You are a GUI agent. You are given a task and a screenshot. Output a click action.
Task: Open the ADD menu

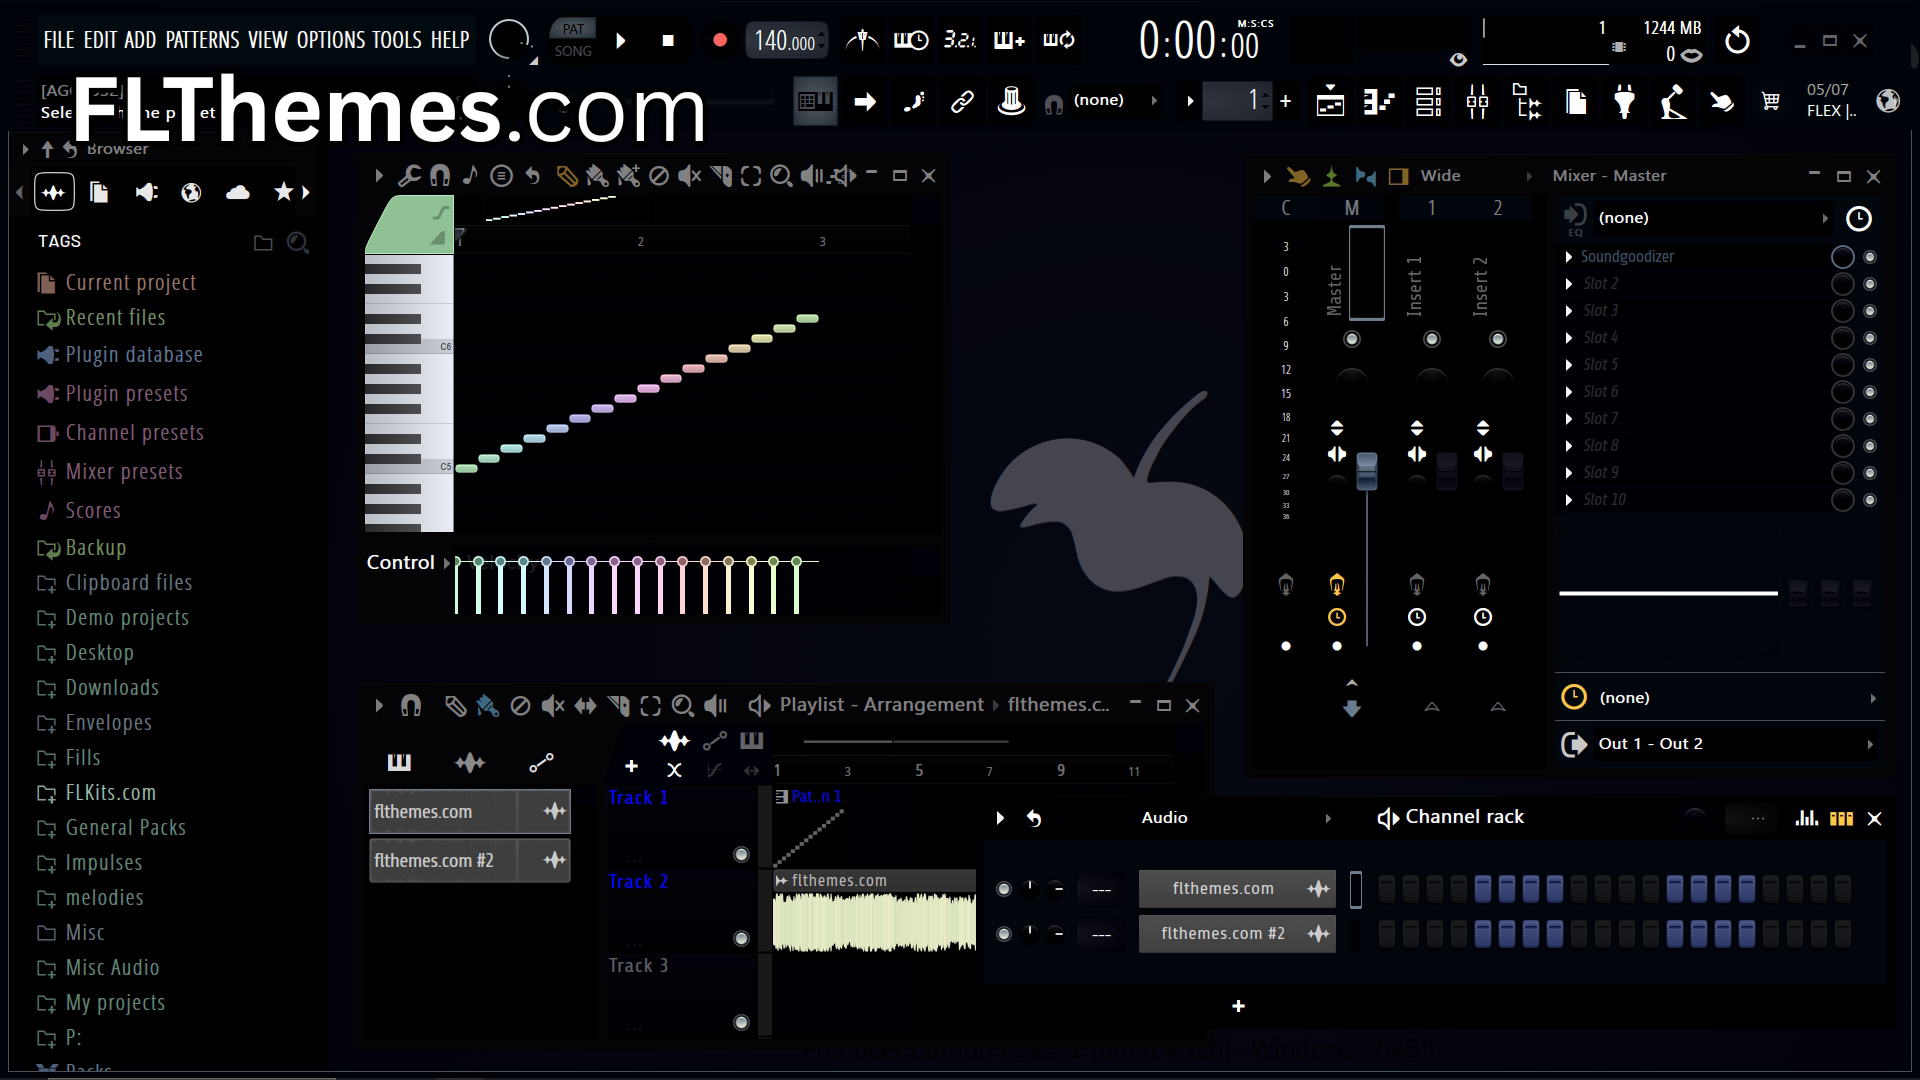click(x=140, y=40)
